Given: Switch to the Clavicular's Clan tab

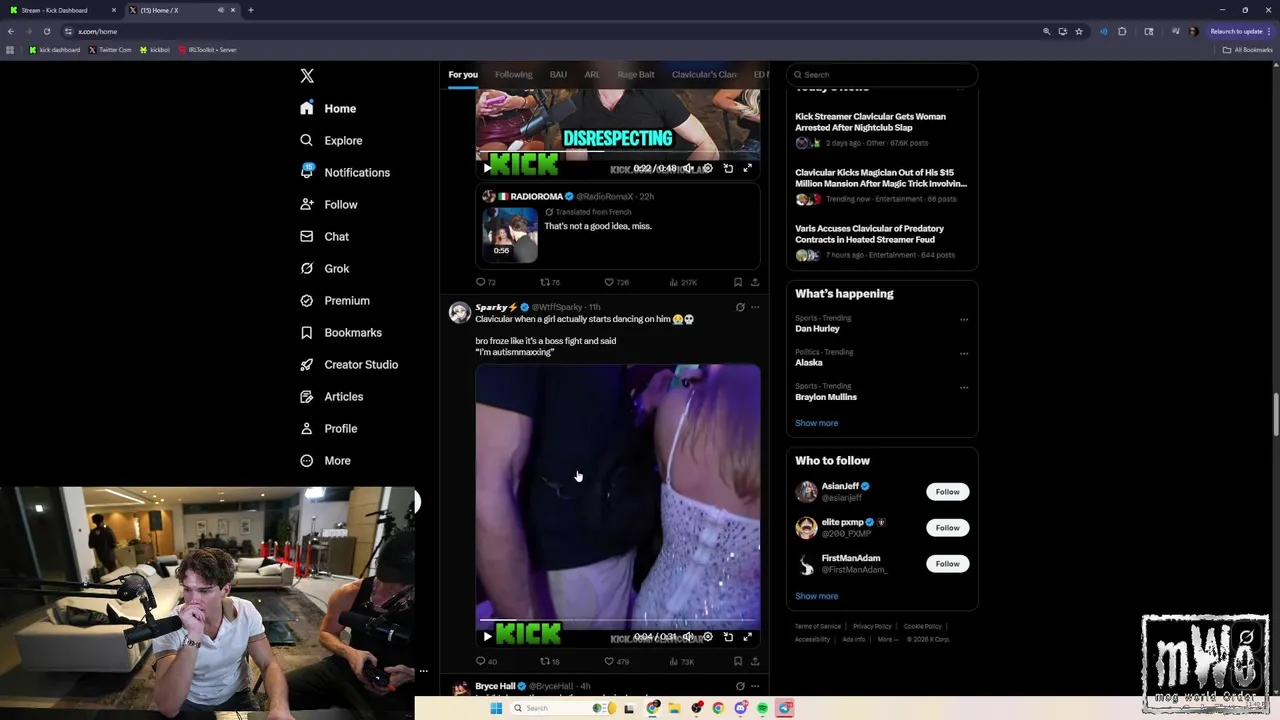Looking at the screenshot, I should tap(704, 74).
